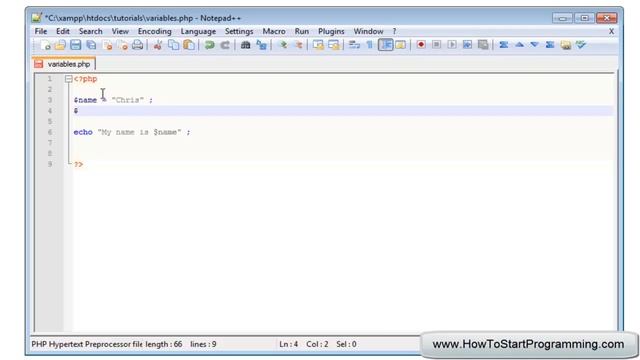Save the file using the Save icon
Screen dimensions: 640x360
coord(76,45)
